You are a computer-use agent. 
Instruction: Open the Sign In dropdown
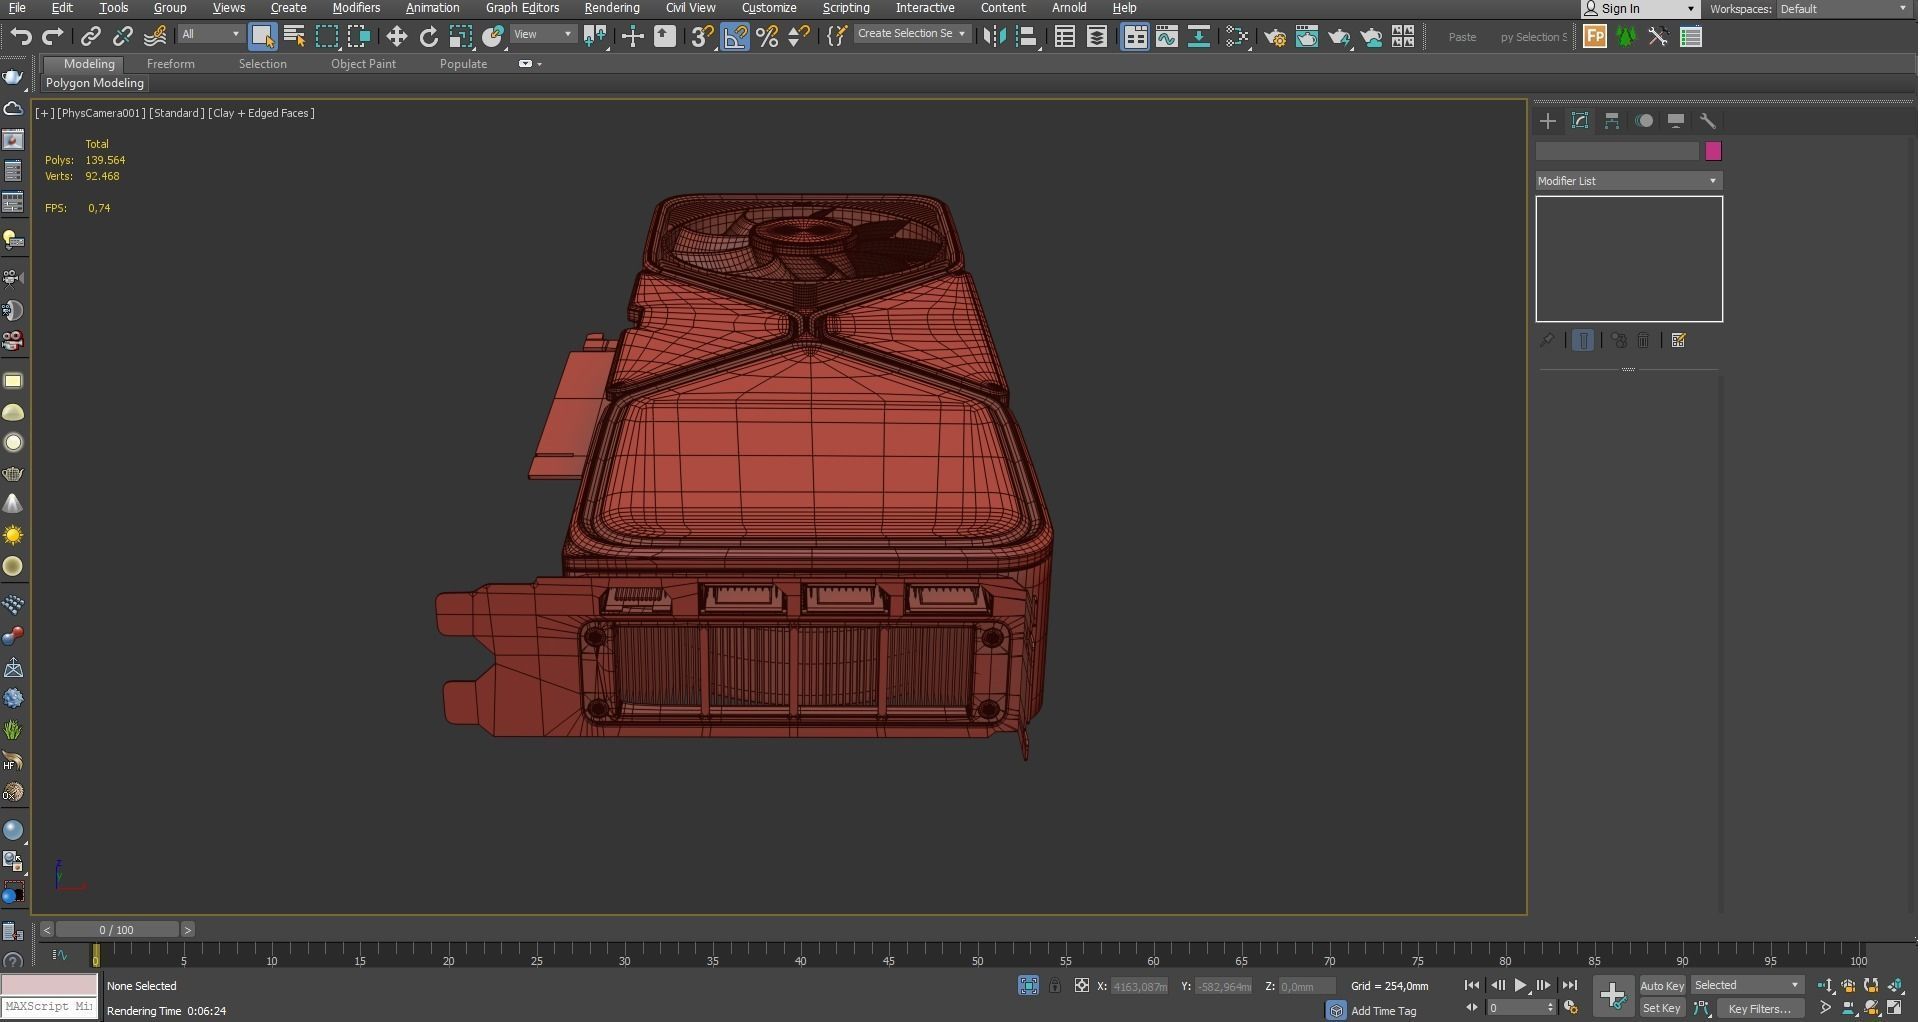1640,9
